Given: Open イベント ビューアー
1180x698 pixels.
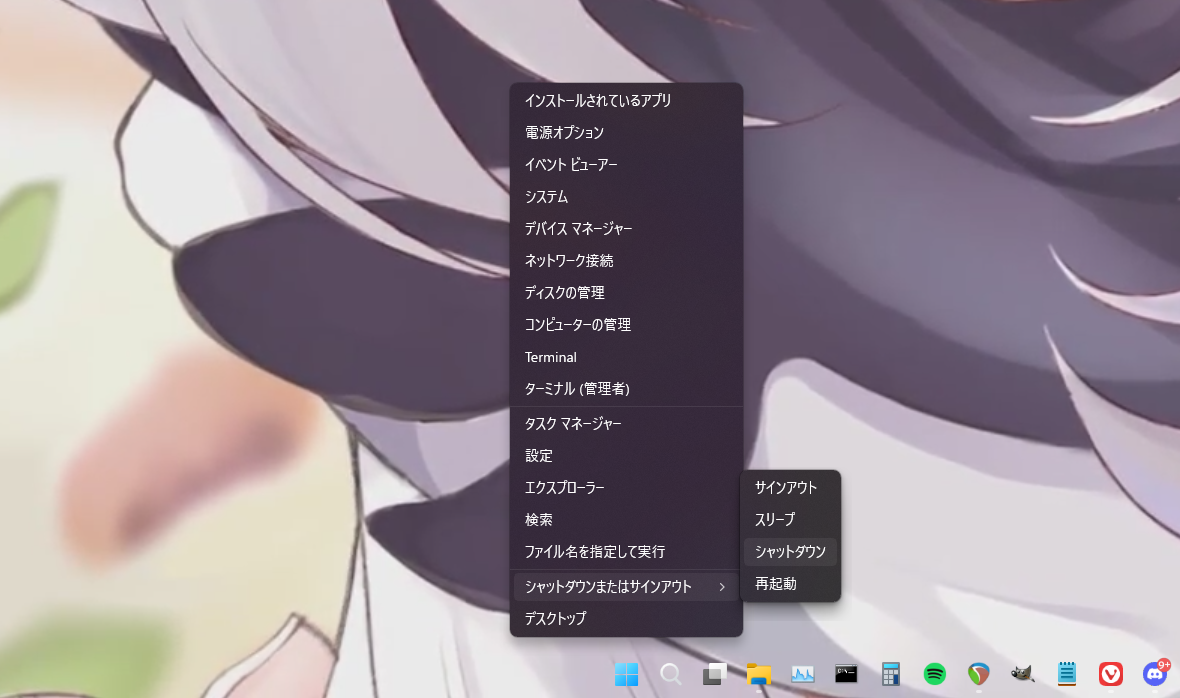Looking at the screenshot, I should pyautogui.click(x=626, y=165).
